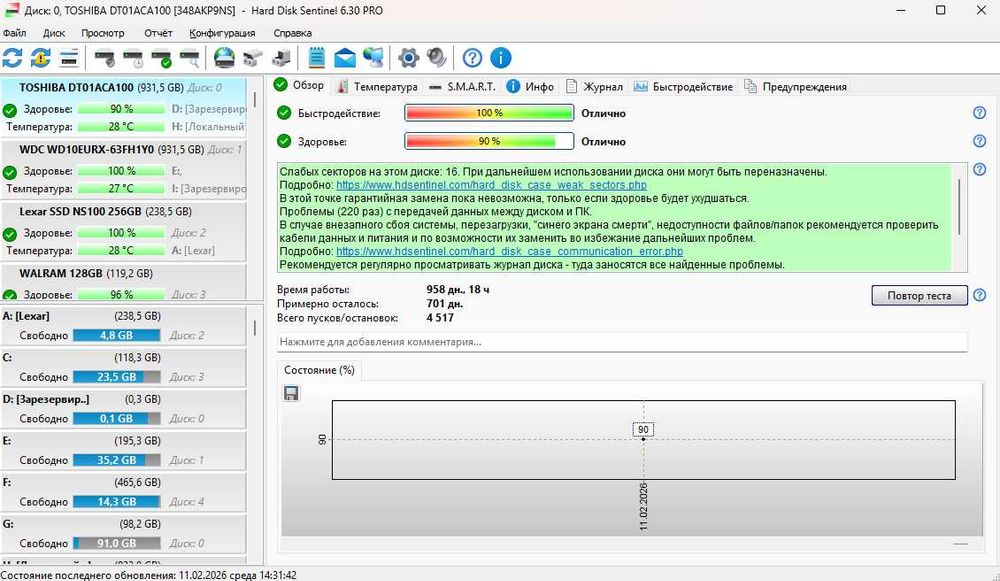Switch to the Инфо tab

(x=531, y=87)
